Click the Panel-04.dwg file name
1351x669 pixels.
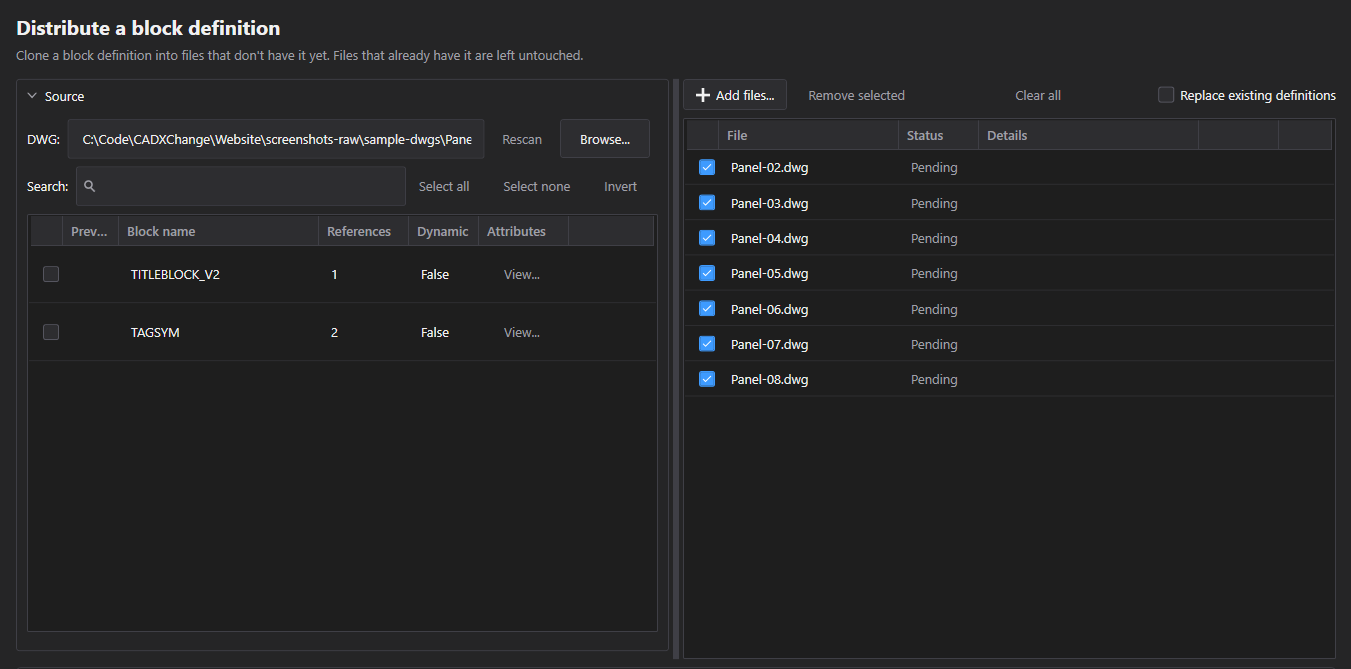(769, 238)
